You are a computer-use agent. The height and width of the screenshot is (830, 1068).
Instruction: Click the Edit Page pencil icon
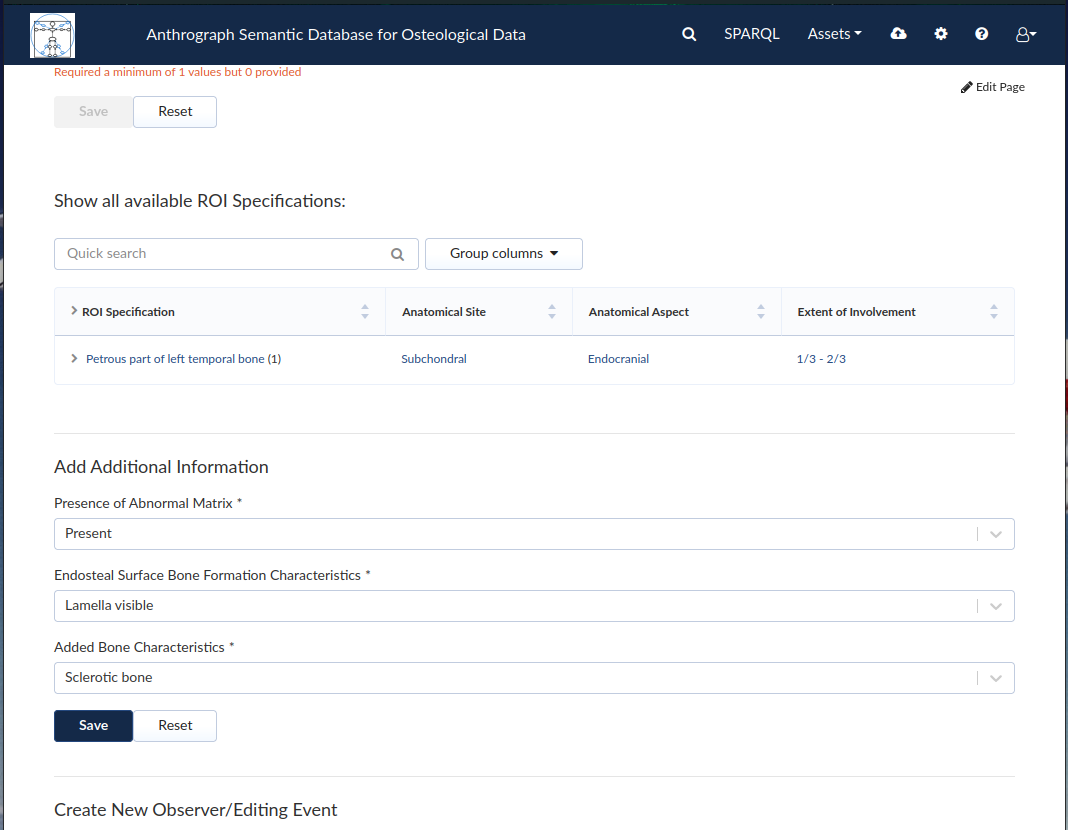click(x=966, y=87)
